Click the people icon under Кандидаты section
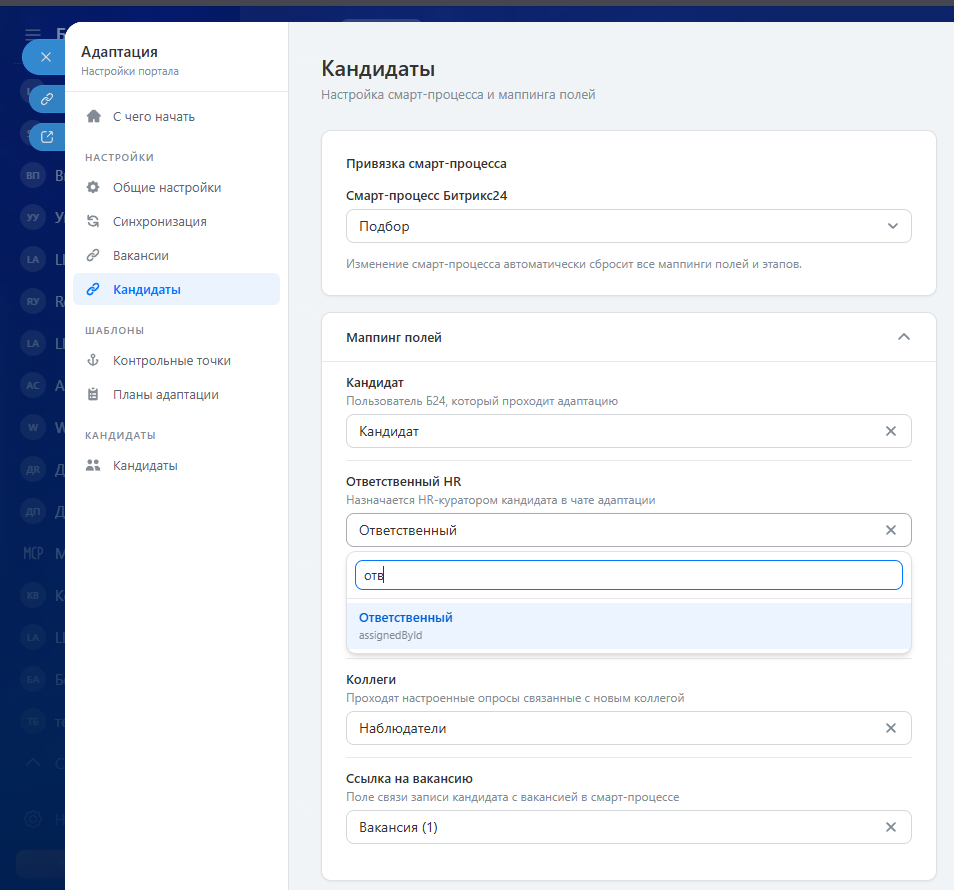The image size is (954, 890). pyautogui.click(x=93, y=466)
